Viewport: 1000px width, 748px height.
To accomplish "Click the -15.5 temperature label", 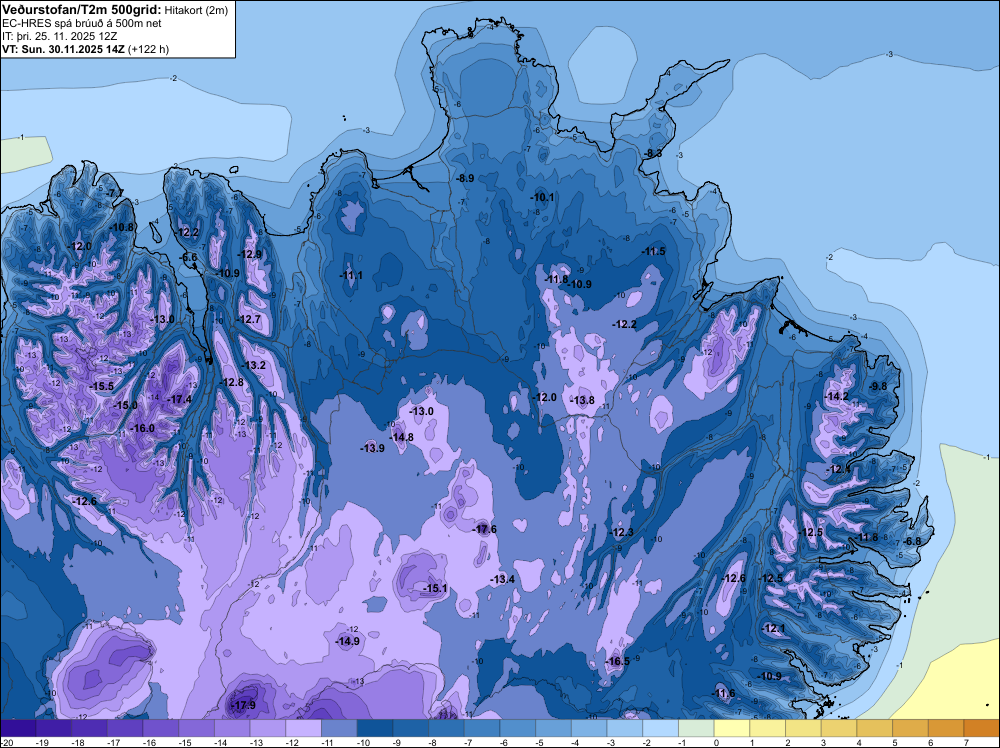I will pos(101,386).
